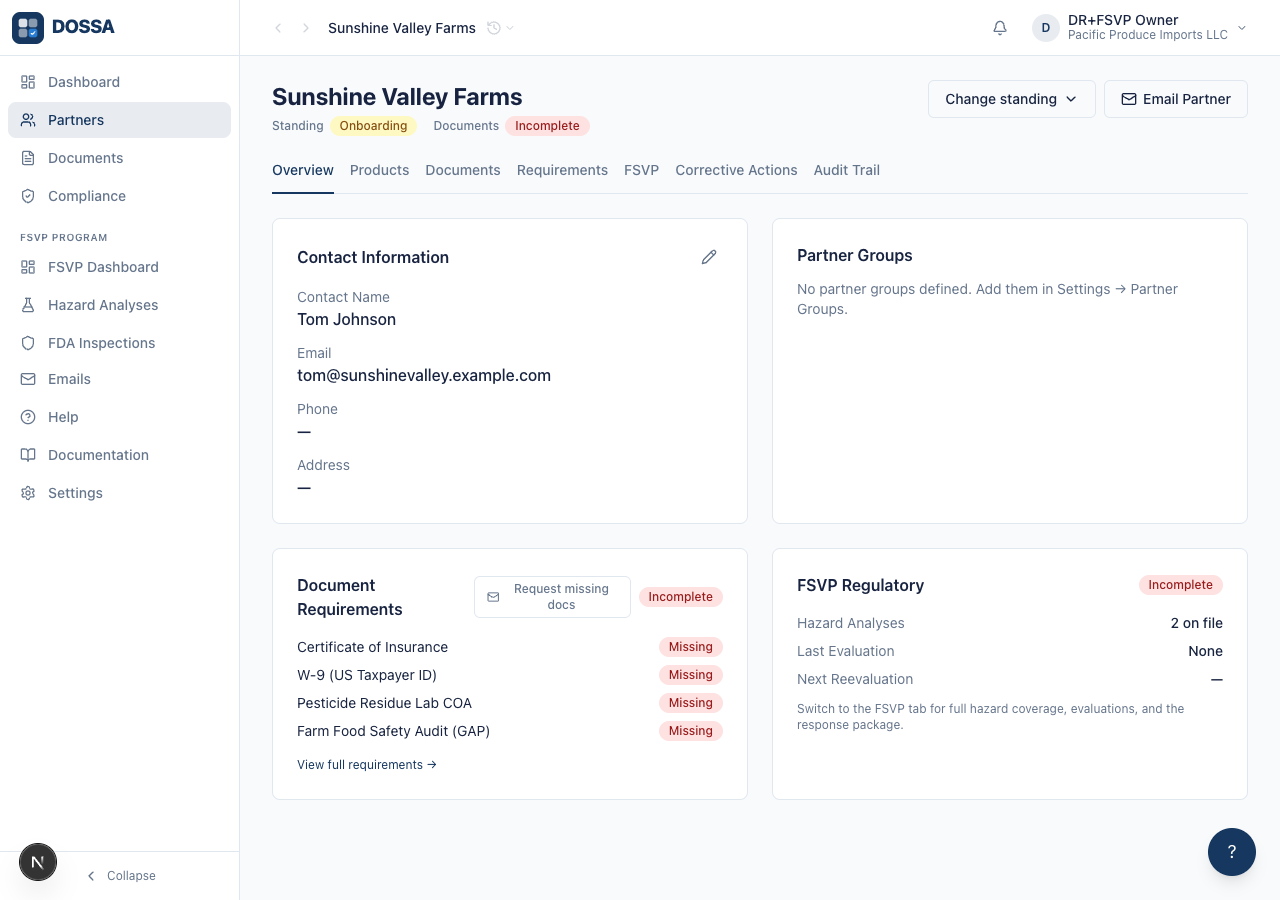Click the Email Partner button
The image size is (1280, 900).
pyautogui.click(x=1176, y=99)
